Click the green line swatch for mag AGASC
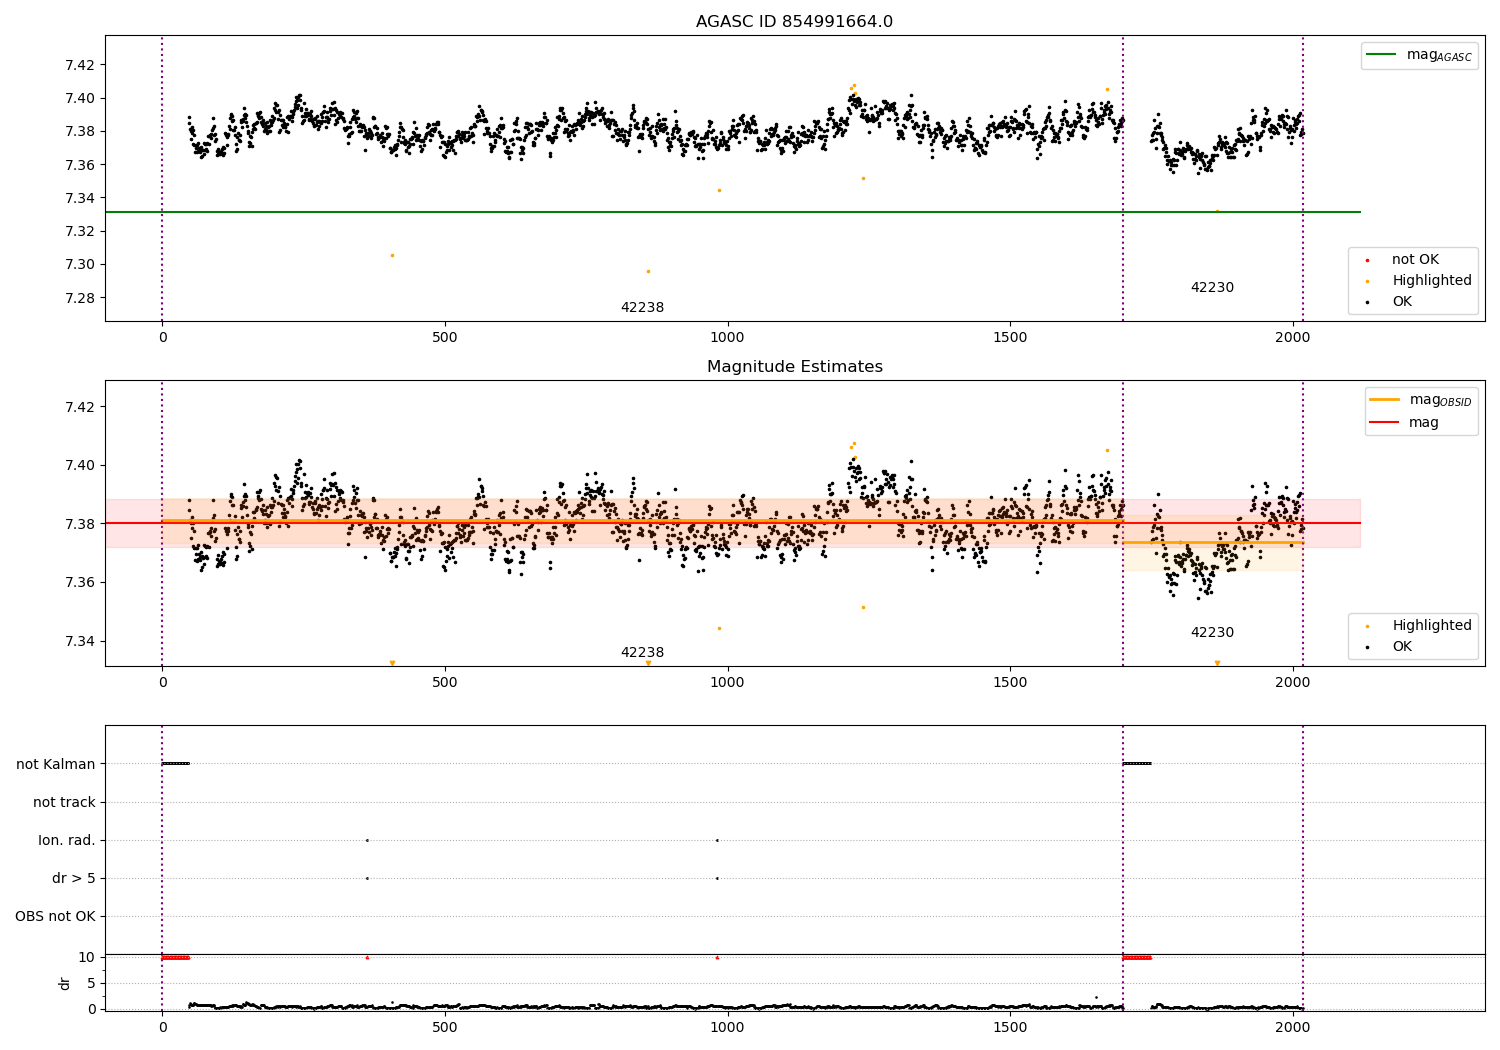 [x=1382, y=55]
